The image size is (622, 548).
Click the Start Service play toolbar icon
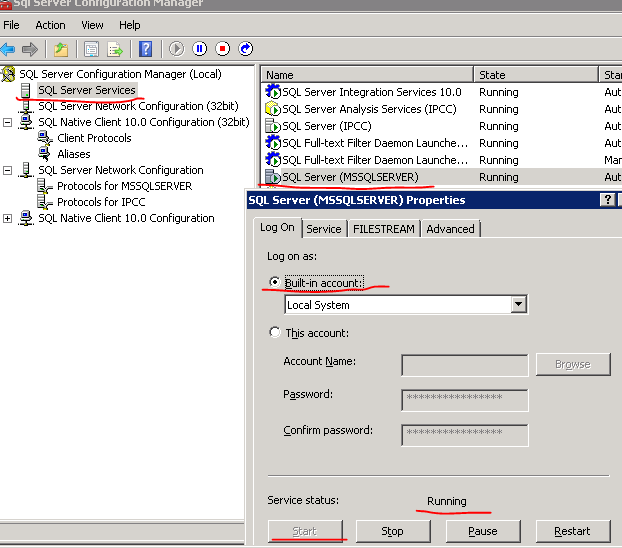pos(177,49)
